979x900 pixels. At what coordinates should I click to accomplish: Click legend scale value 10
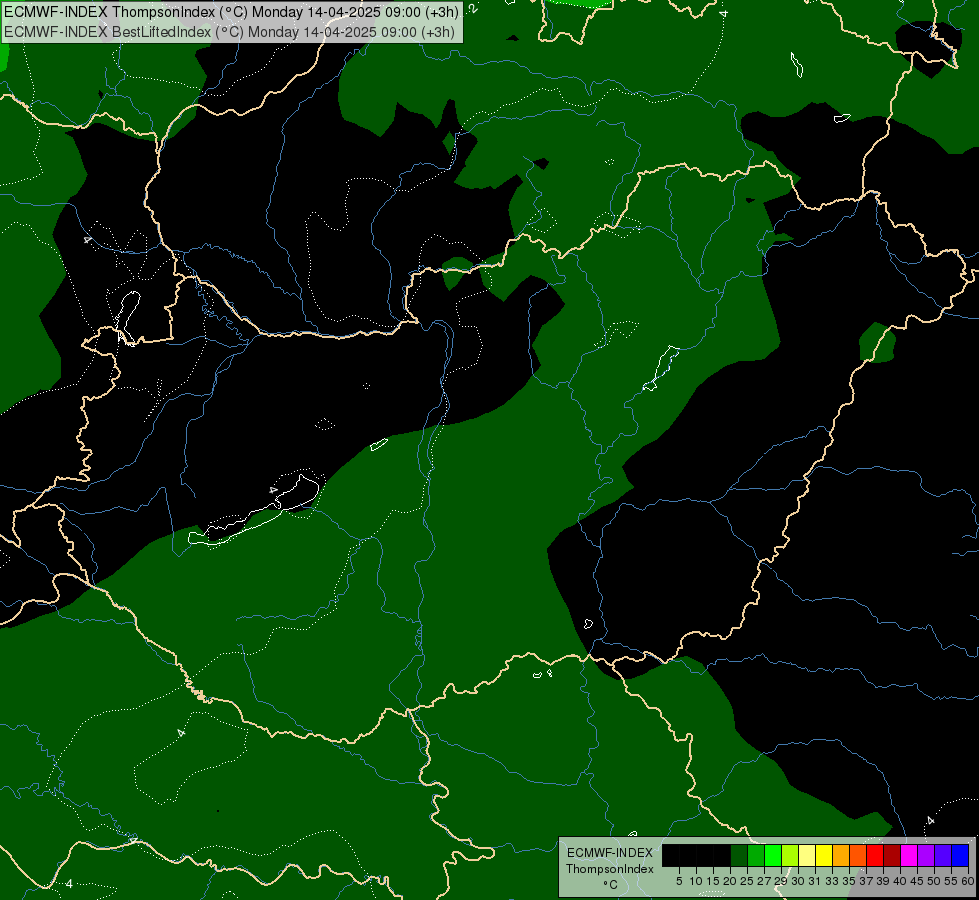pyautogui.click(x=696, y=881)
